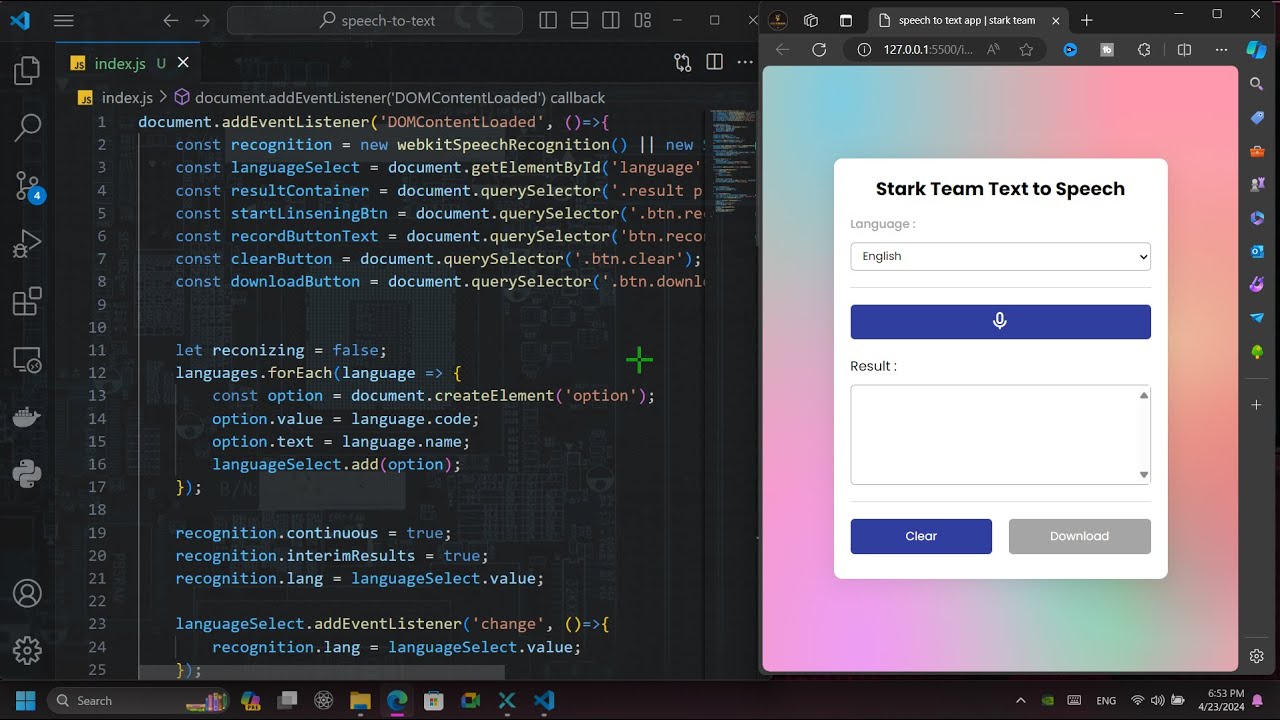Image resolution: width=1280 pixels, height=720 pixels.
Task: Toggle panel layout in VS Code
Action: click(579, 20)
